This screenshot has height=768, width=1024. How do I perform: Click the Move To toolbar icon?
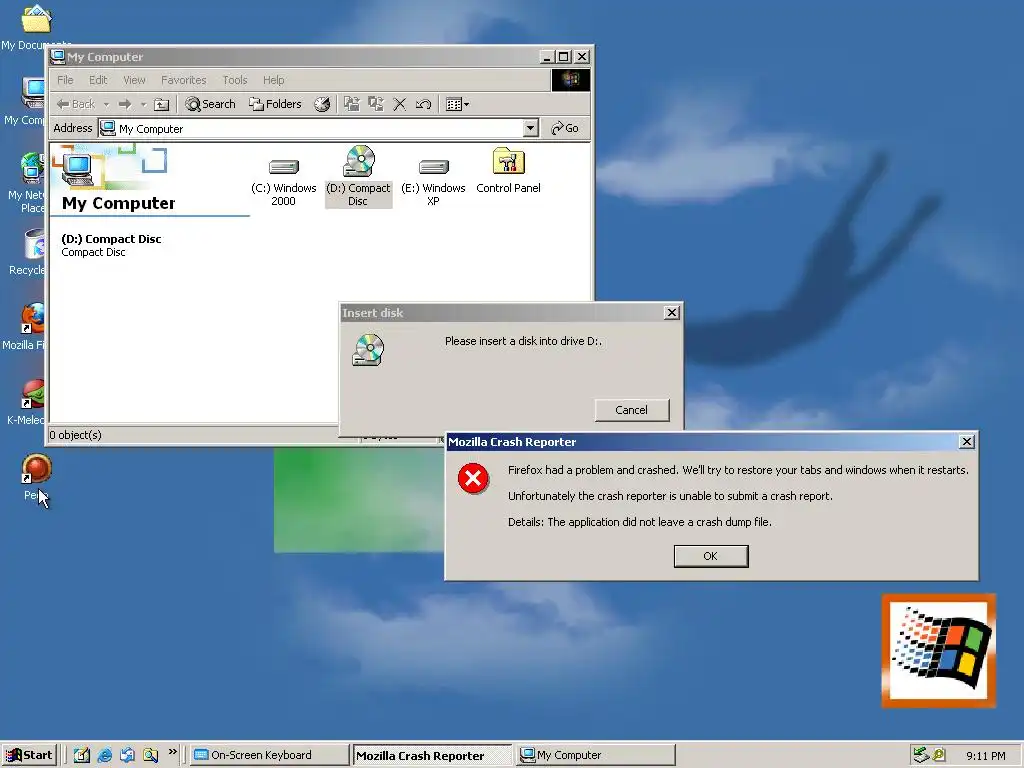351,104
